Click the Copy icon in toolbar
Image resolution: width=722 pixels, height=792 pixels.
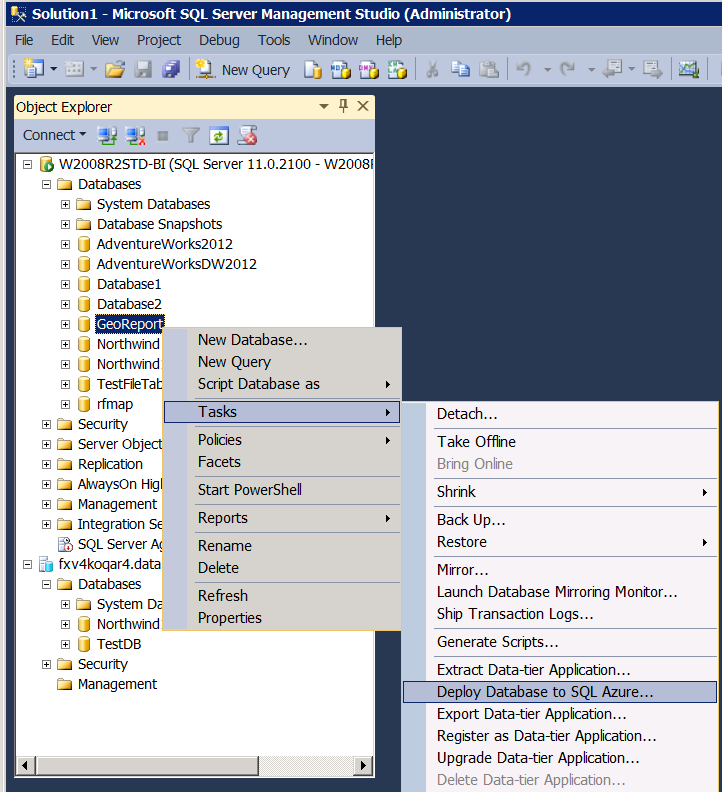460,69
